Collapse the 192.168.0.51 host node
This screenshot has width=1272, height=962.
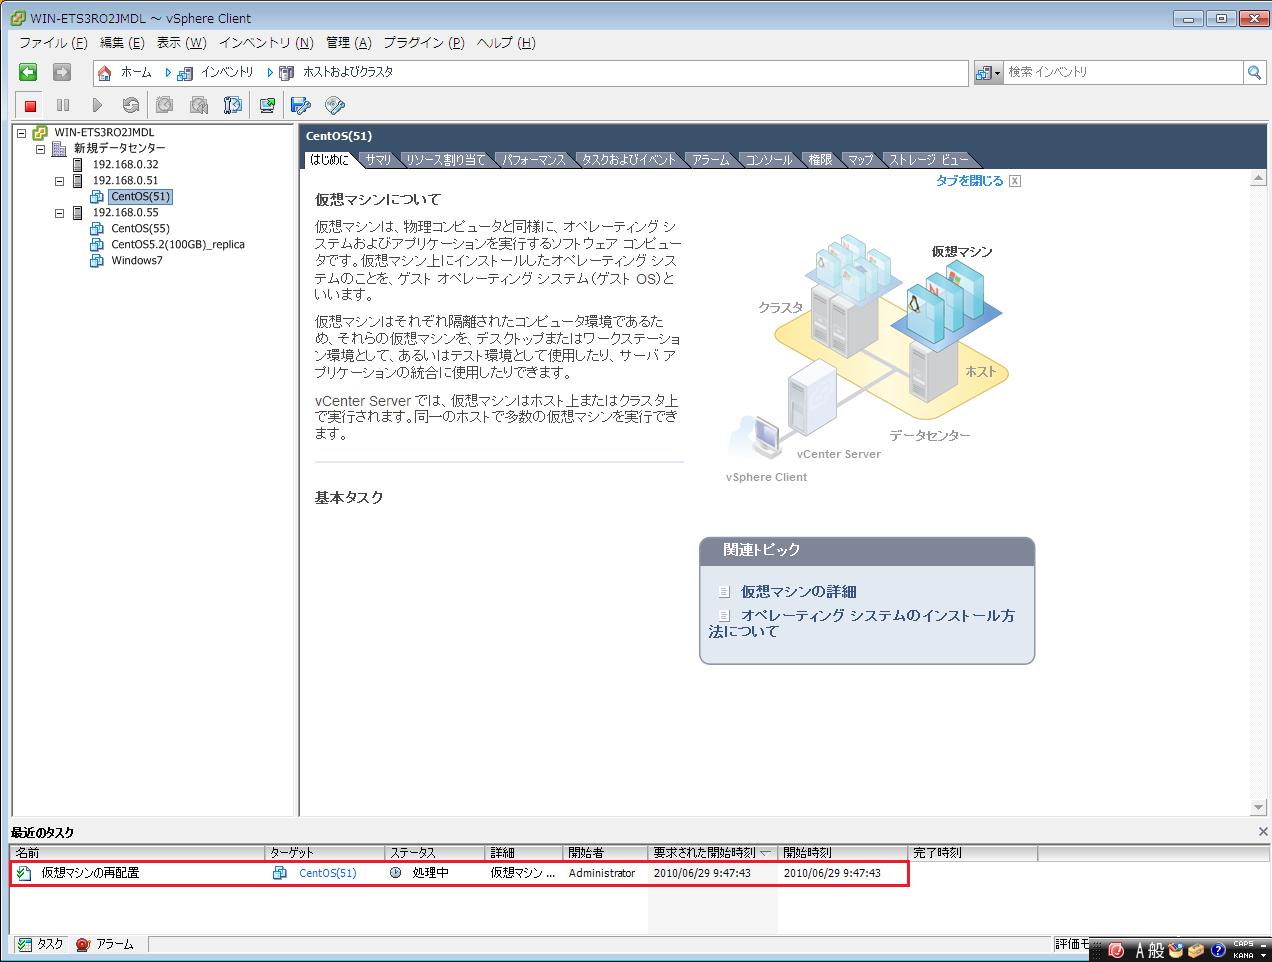coord(59,181)
